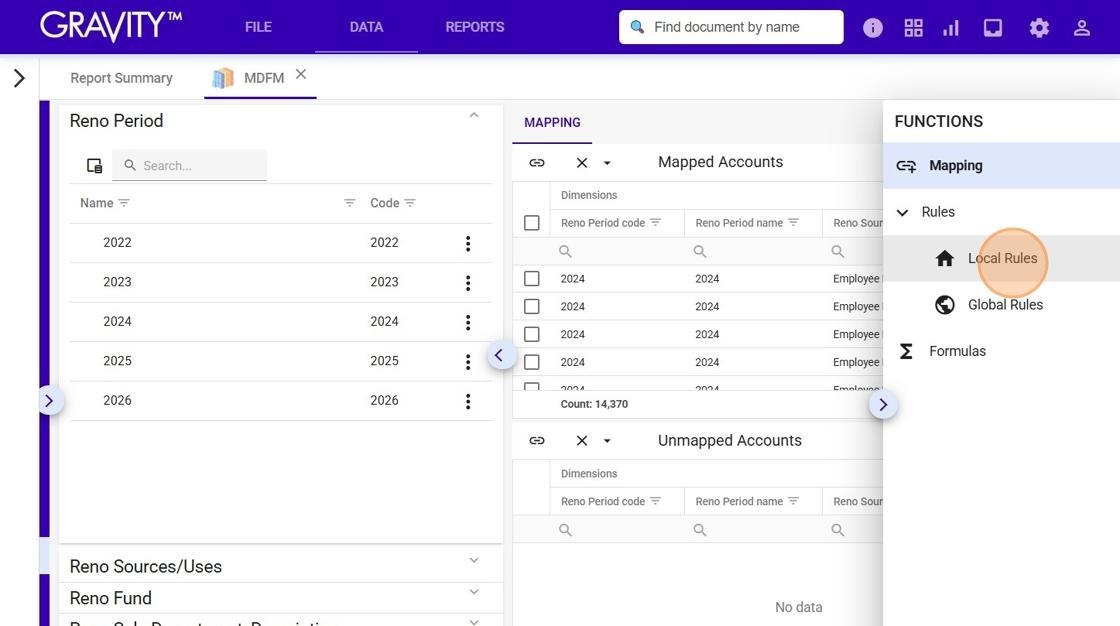Check the second 2024 Mapped Accounts row
Viewport: 1120px width, 626px height.
[531, 307]
